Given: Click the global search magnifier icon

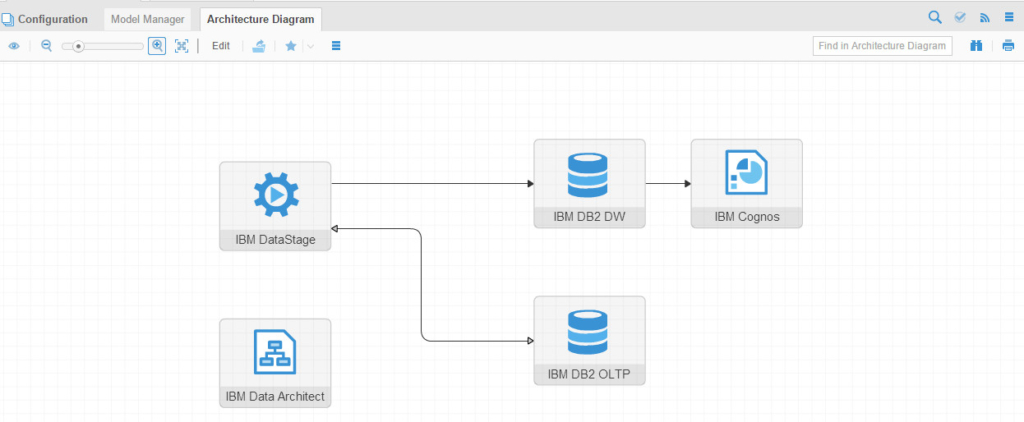Looking at the screenshot, I should [x=935, y=18].
